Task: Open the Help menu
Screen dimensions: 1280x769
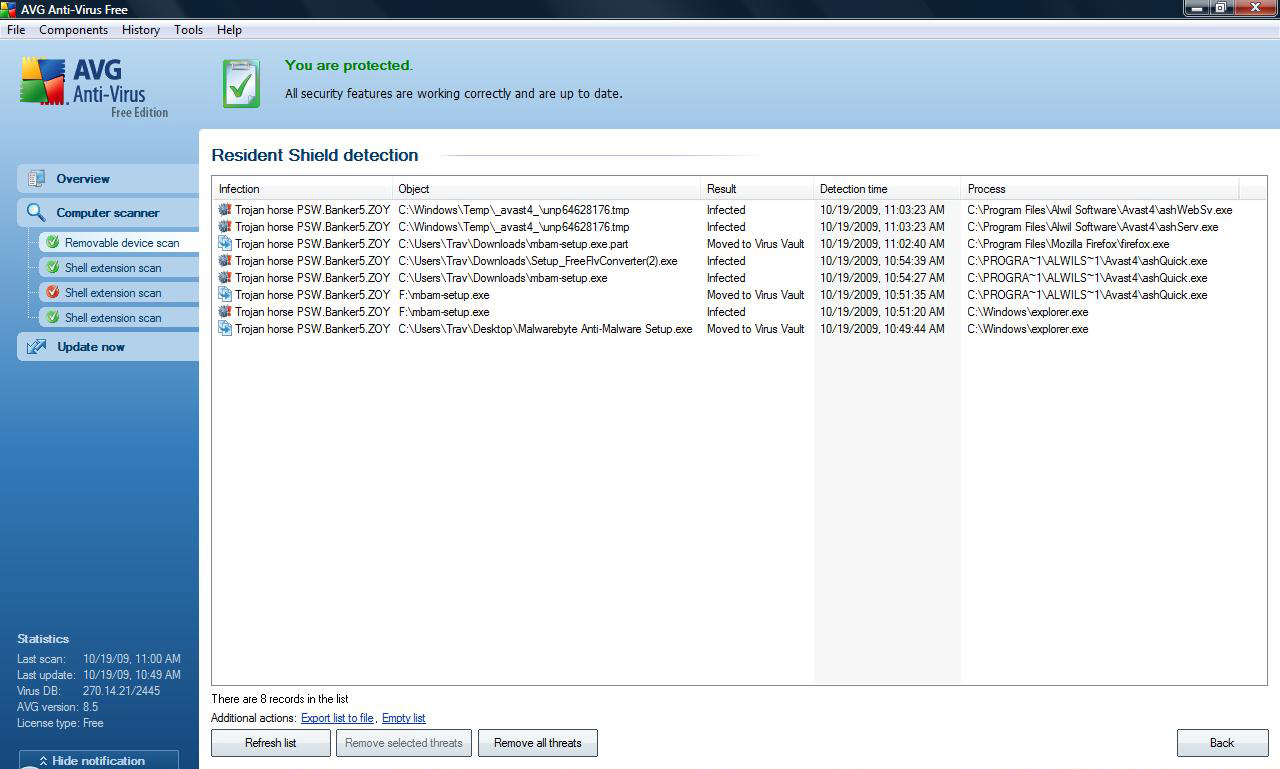Action: point(229,30)
